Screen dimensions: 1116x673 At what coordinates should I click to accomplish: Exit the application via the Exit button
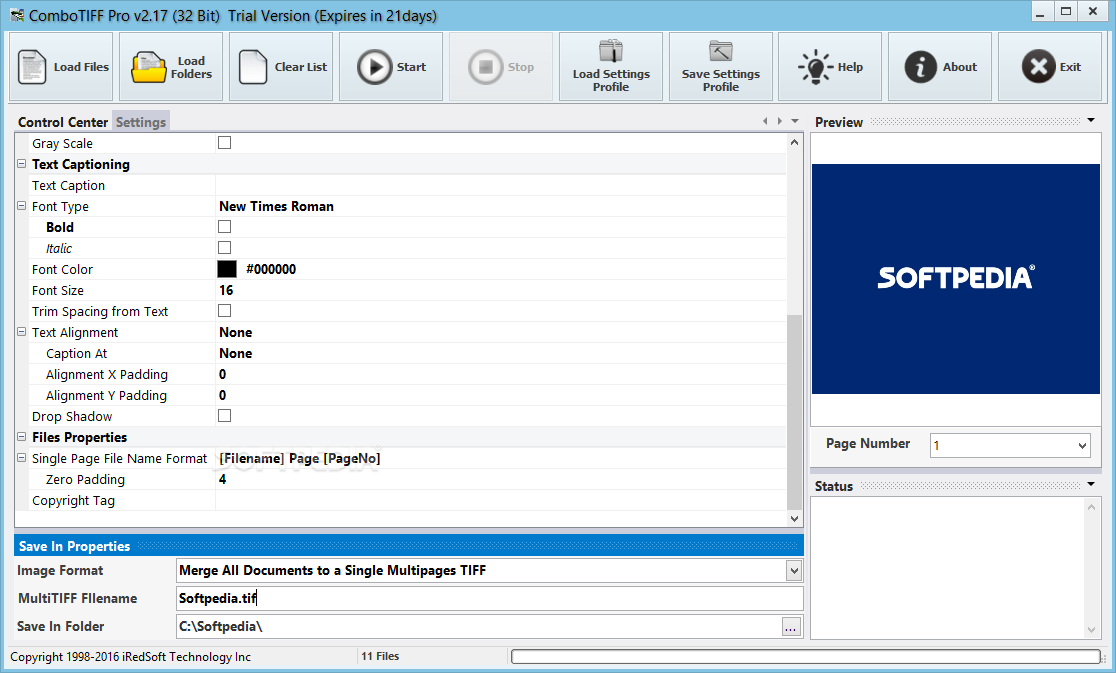coord(1050,67)
